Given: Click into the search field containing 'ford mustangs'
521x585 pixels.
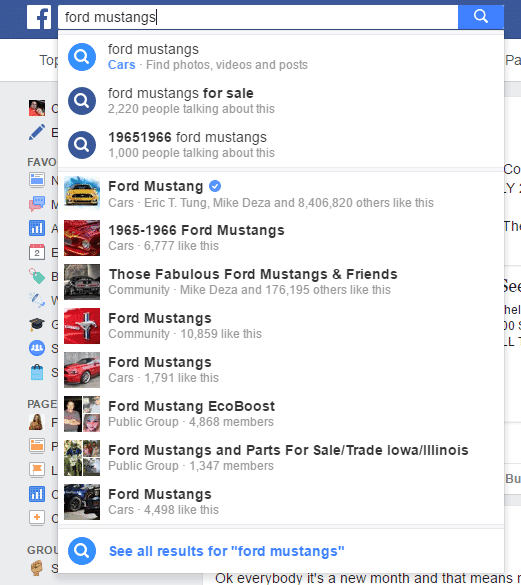Looking at the screenshot, I should pos(258,17).
